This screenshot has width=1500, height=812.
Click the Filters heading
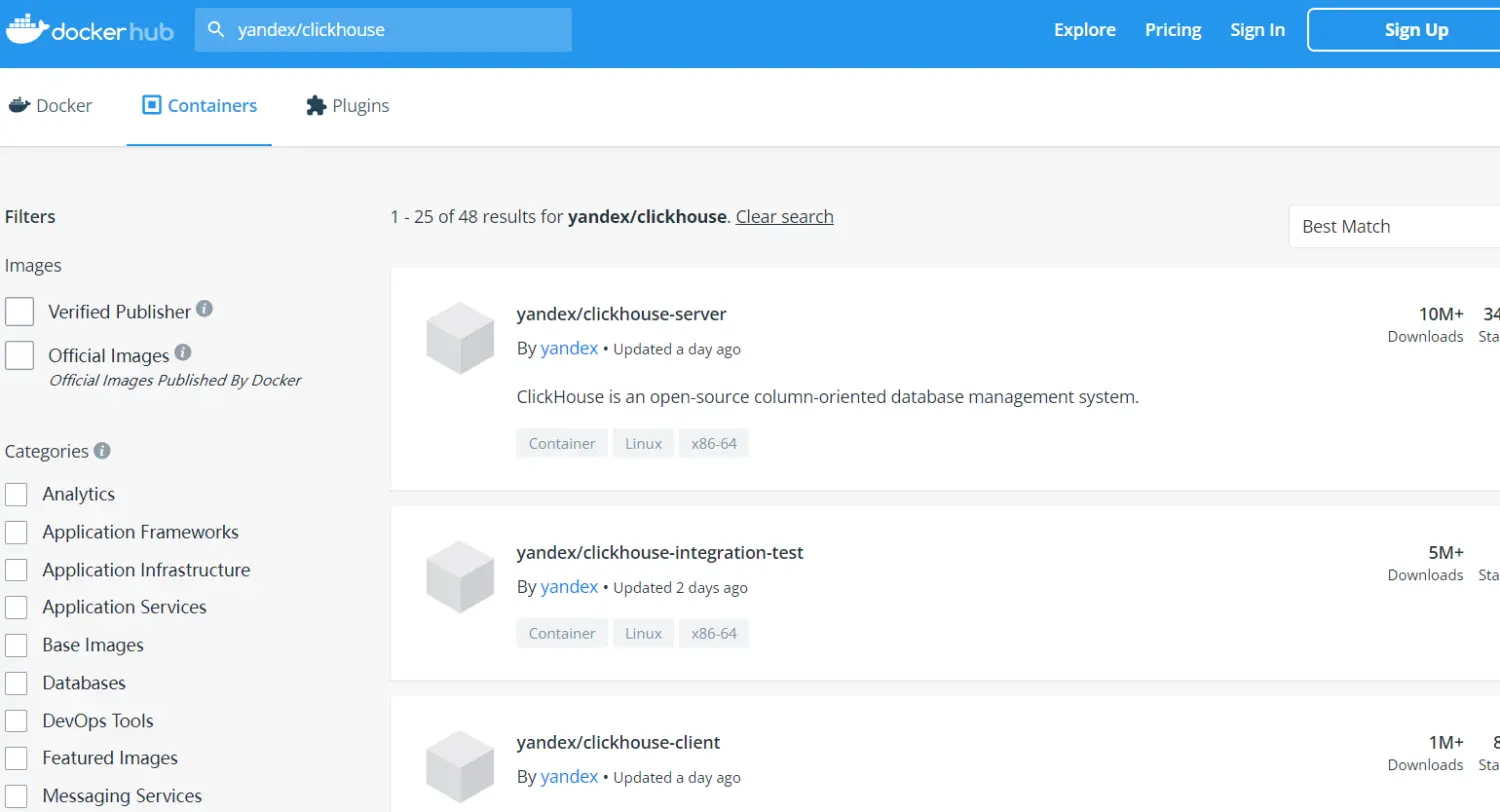coord(30,217)
